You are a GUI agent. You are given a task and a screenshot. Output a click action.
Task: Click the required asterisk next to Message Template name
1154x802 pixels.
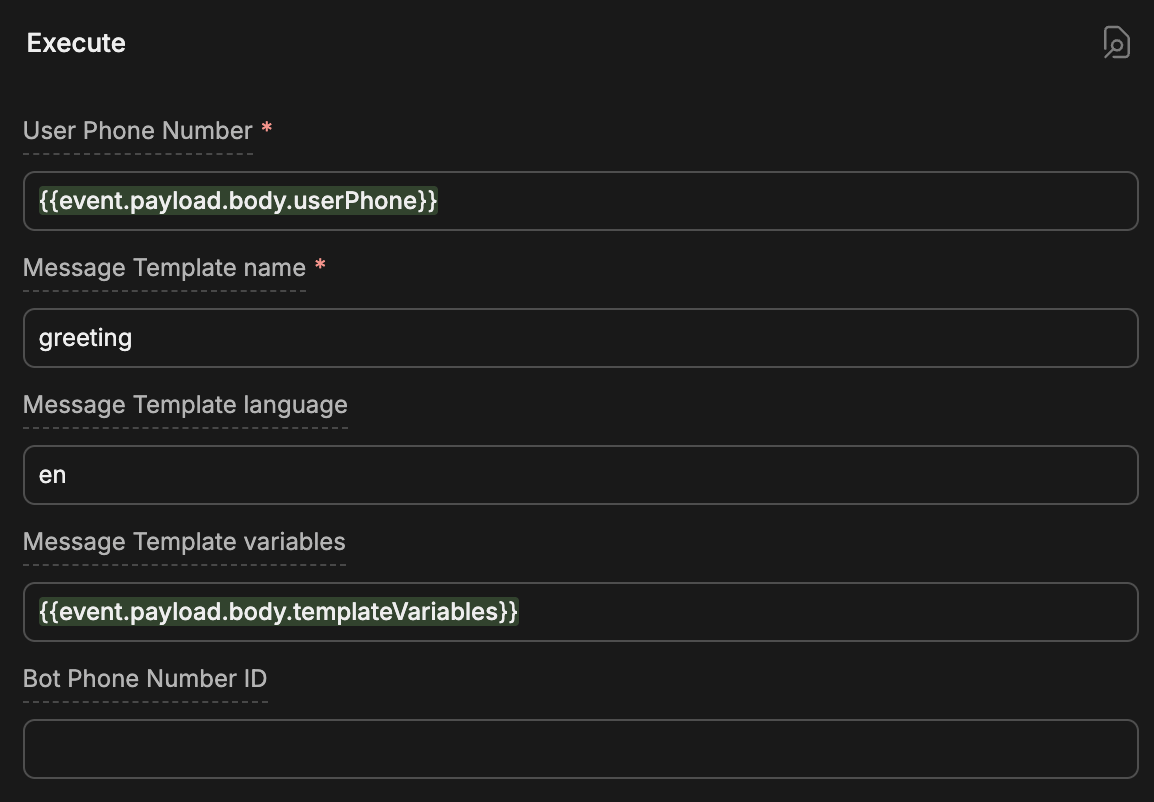320,265
